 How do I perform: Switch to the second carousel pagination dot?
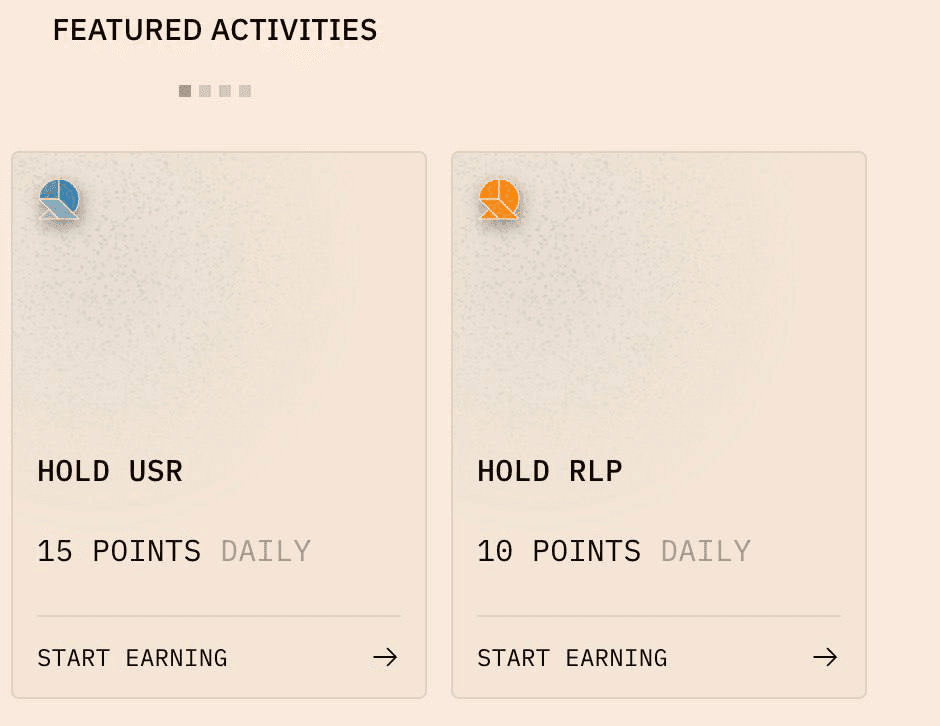205,91
